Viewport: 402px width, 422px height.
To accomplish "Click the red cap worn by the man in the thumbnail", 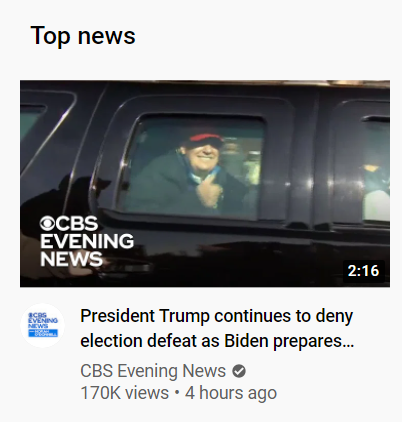I will click(x=203, y=140).
